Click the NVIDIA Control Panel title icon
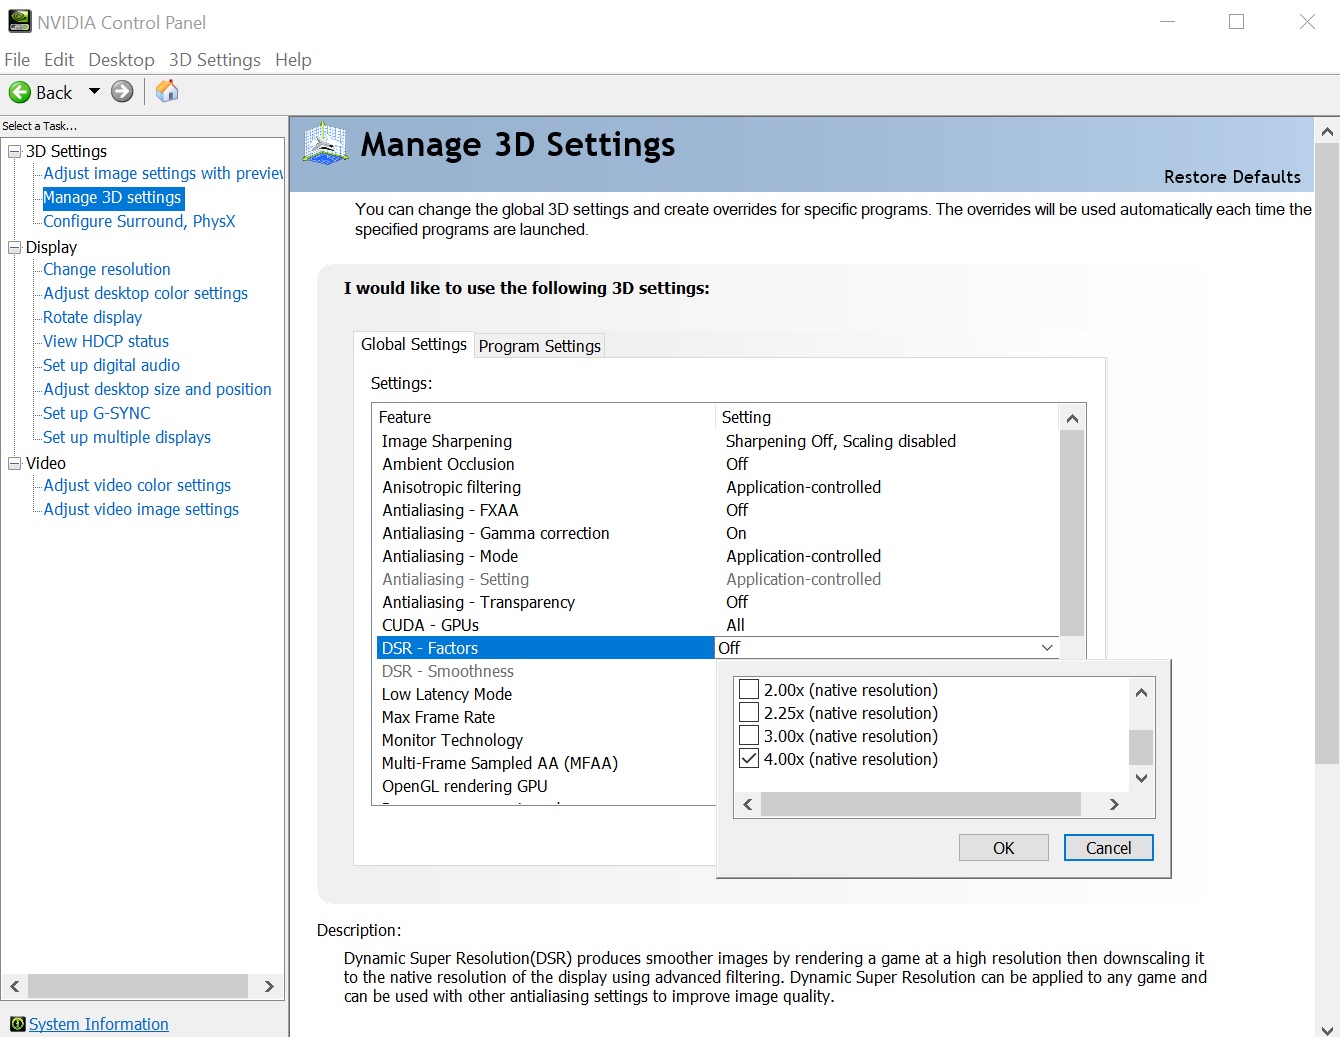The height and width of the screenshot is (1045, 1344). click(x=19, y=21)
